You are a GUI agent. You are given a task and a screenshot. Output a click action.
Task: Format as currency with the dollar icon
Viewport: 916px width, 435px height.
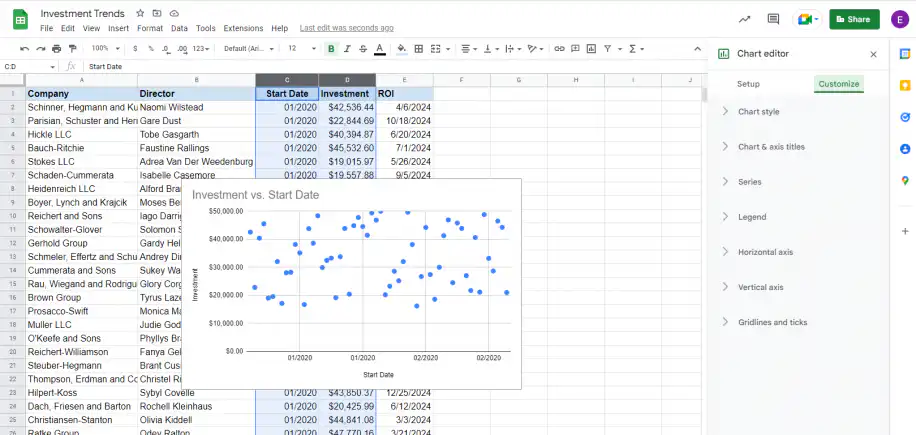[x=135, y=49]
